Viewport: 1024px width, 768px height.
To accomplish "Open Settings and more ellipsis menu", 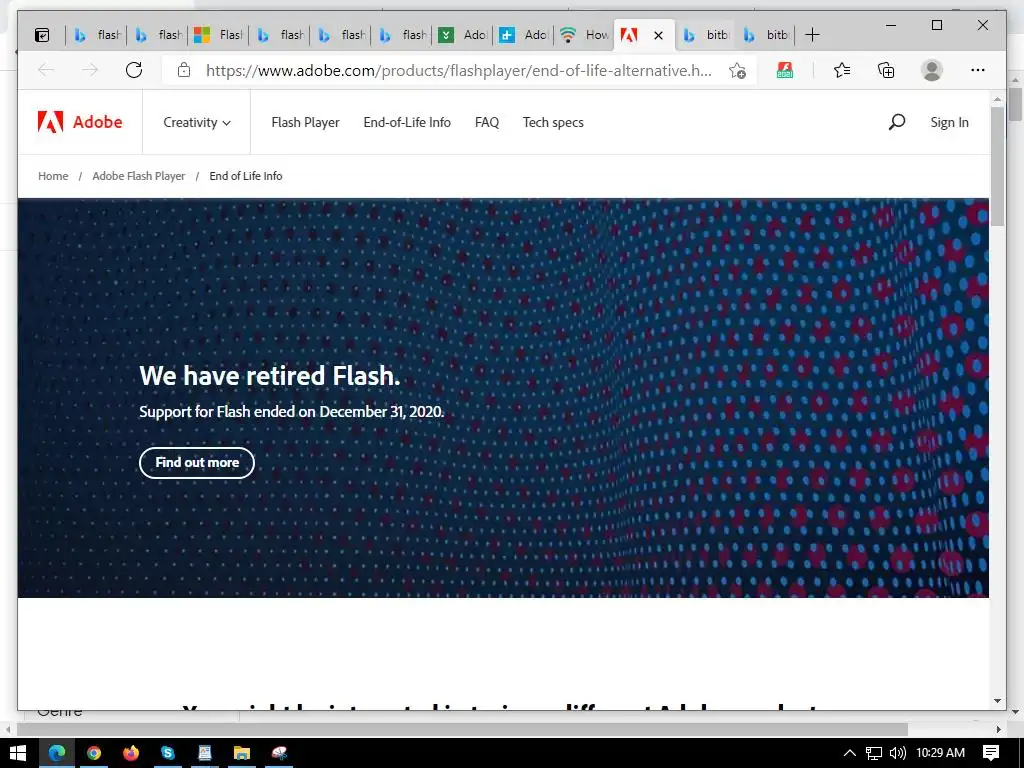I will pos(978,70).
